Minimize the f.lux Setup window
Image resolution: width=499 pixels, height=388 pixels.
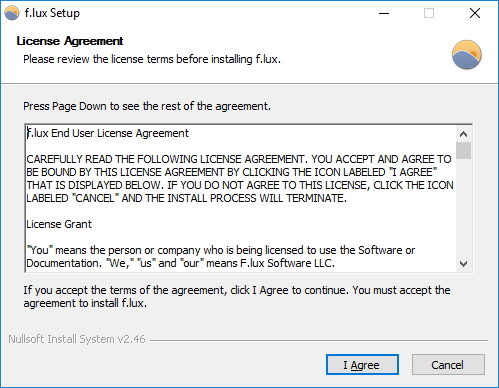pos(384,13)
